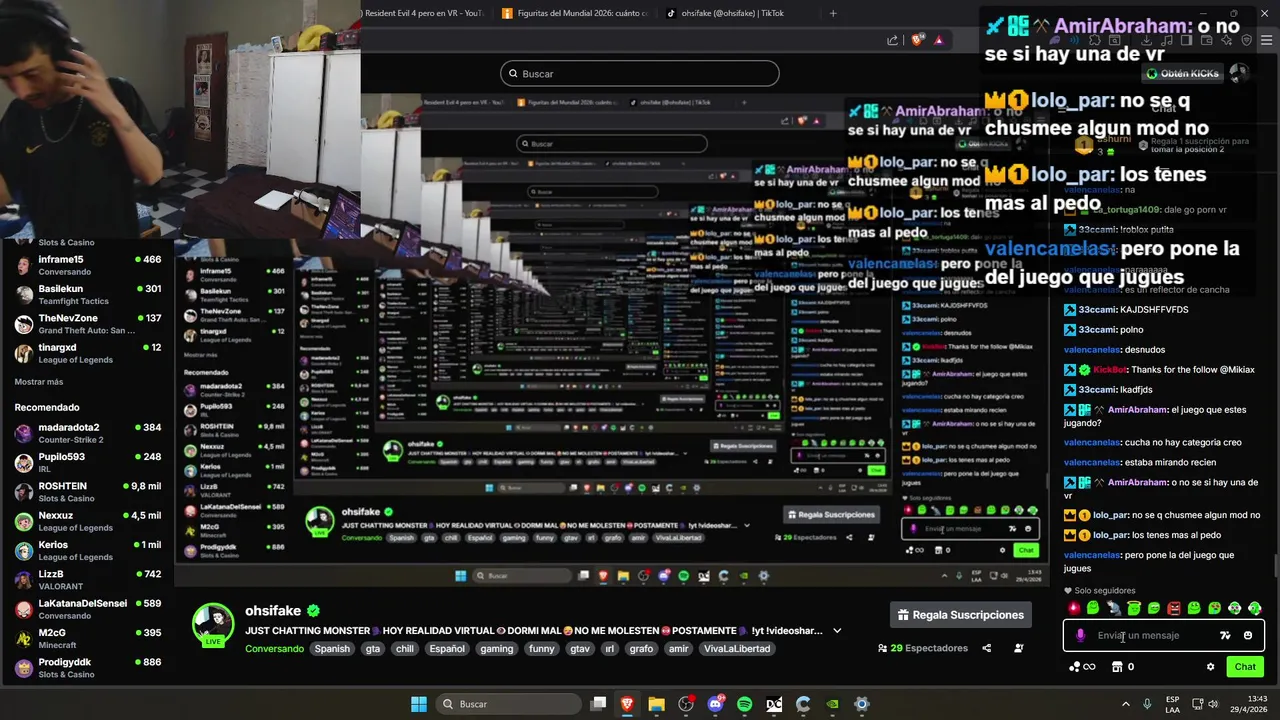Open the NVIDIA app on the taskbar
1280x720 pixels.
[x=832, y=704]
